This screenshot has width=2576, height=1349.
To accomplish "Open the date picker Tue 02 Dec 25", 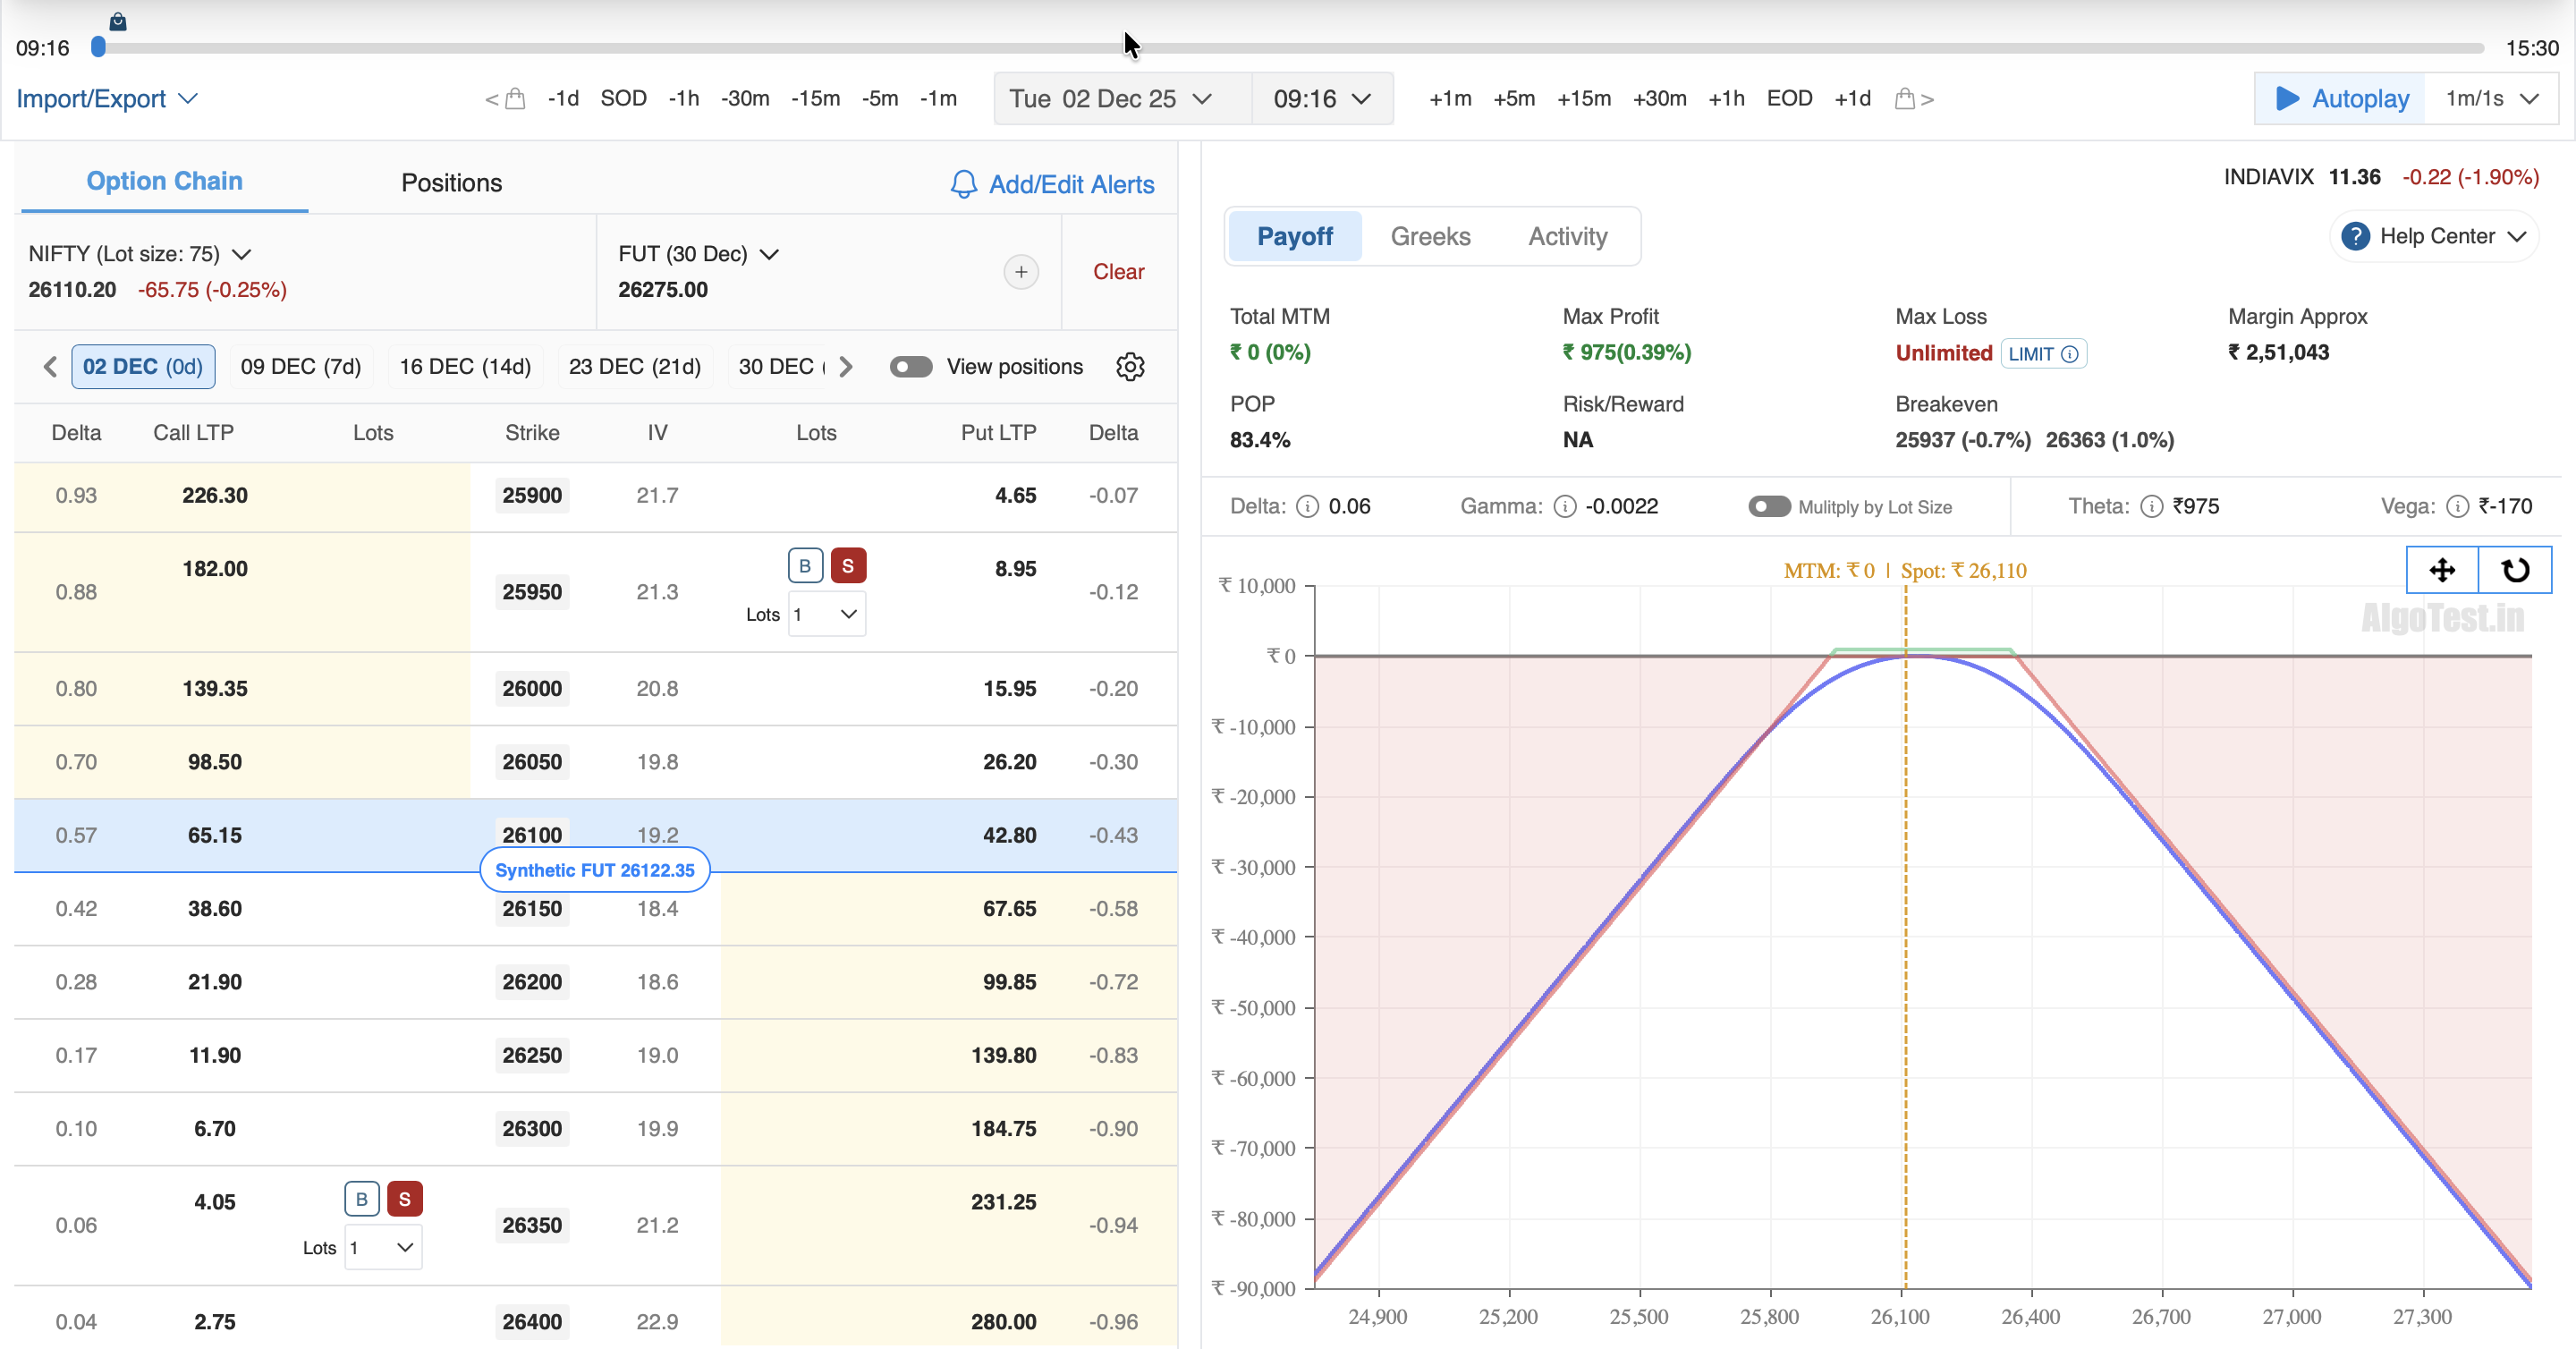I will point(1110,99).
